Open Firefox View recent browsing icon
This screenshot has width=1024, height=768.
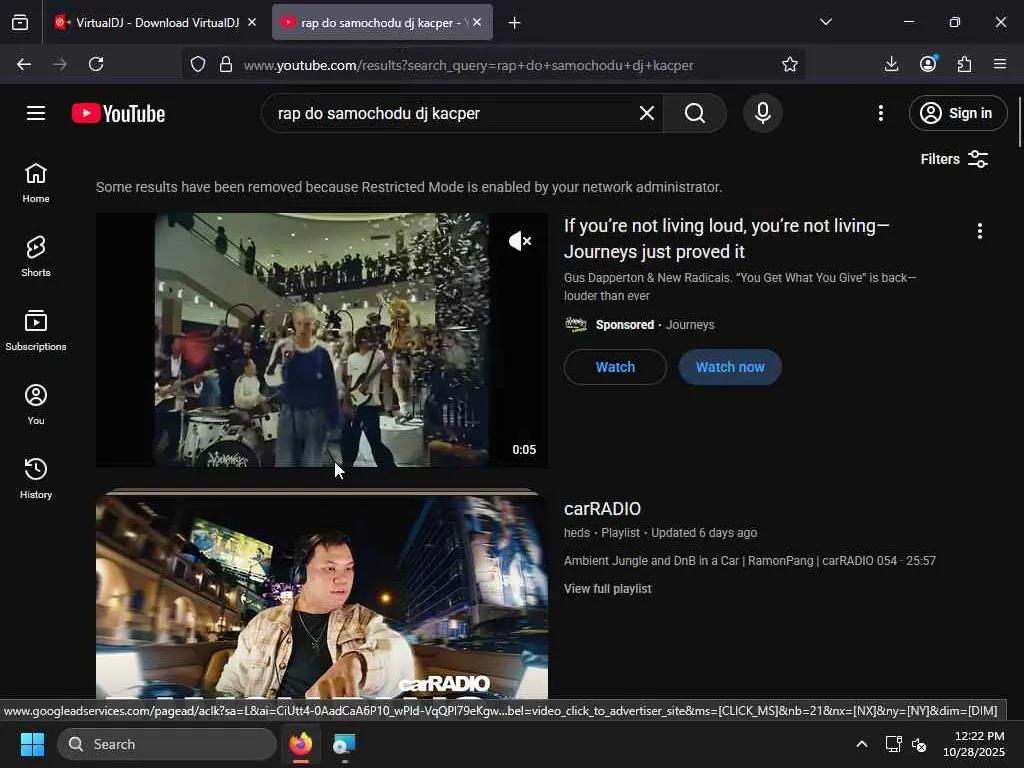click(x=20, y=23)
